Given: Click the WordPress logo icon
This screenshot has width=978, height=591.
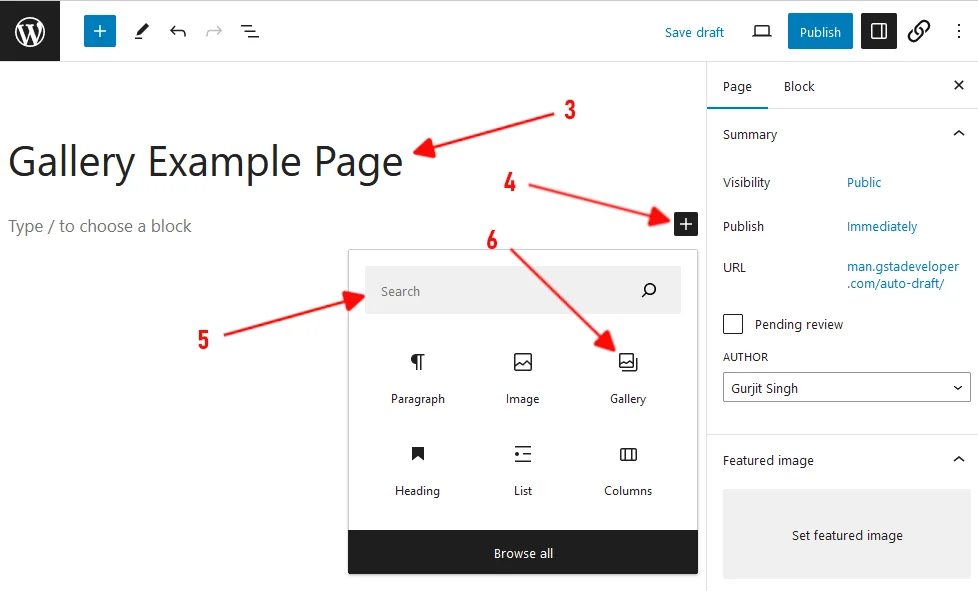Looking at the screenshot, I should 30,31.
